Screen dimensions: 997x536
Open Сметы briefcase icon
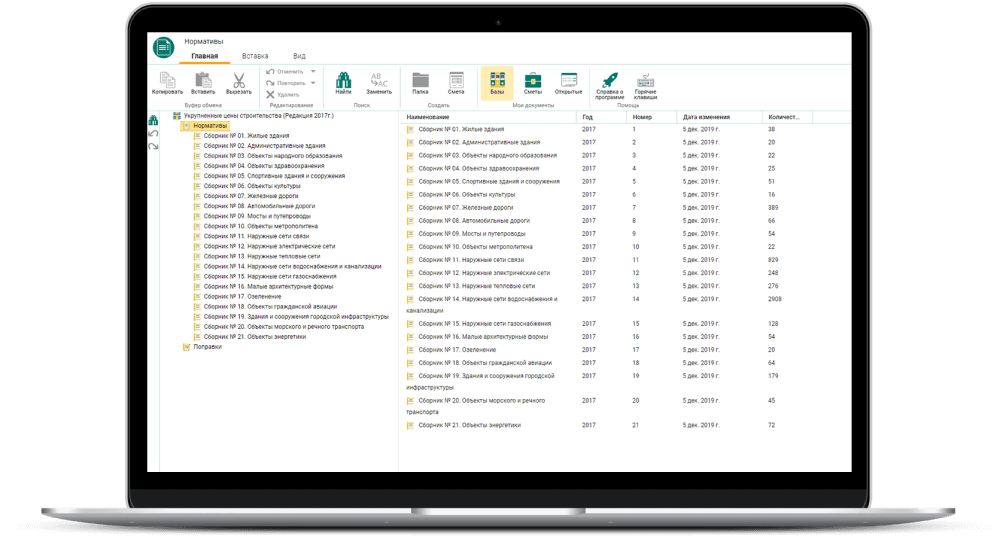533,80
